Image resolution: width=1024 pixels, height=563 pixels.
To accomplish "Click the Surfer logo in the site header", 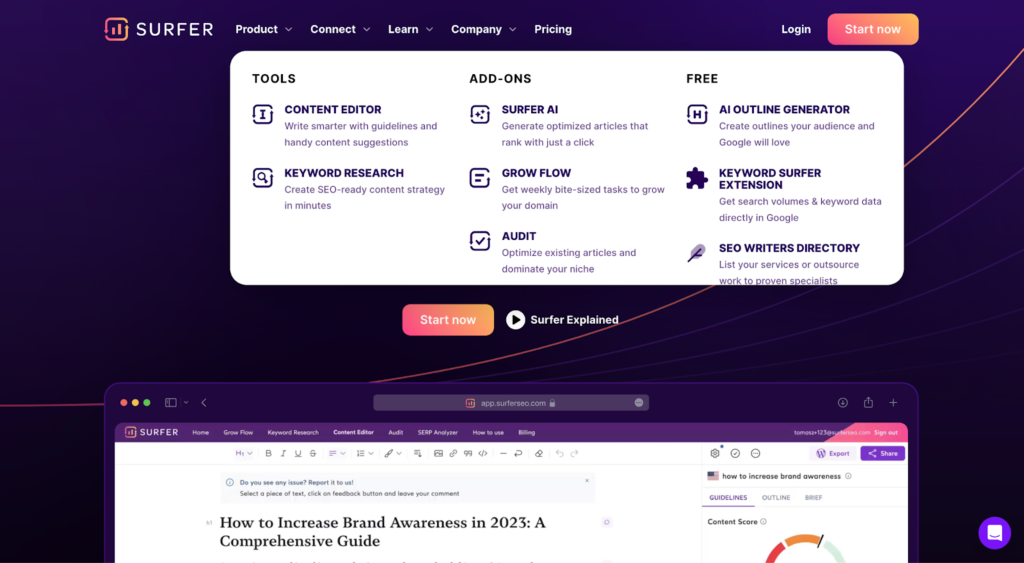I will coord(159,29).
